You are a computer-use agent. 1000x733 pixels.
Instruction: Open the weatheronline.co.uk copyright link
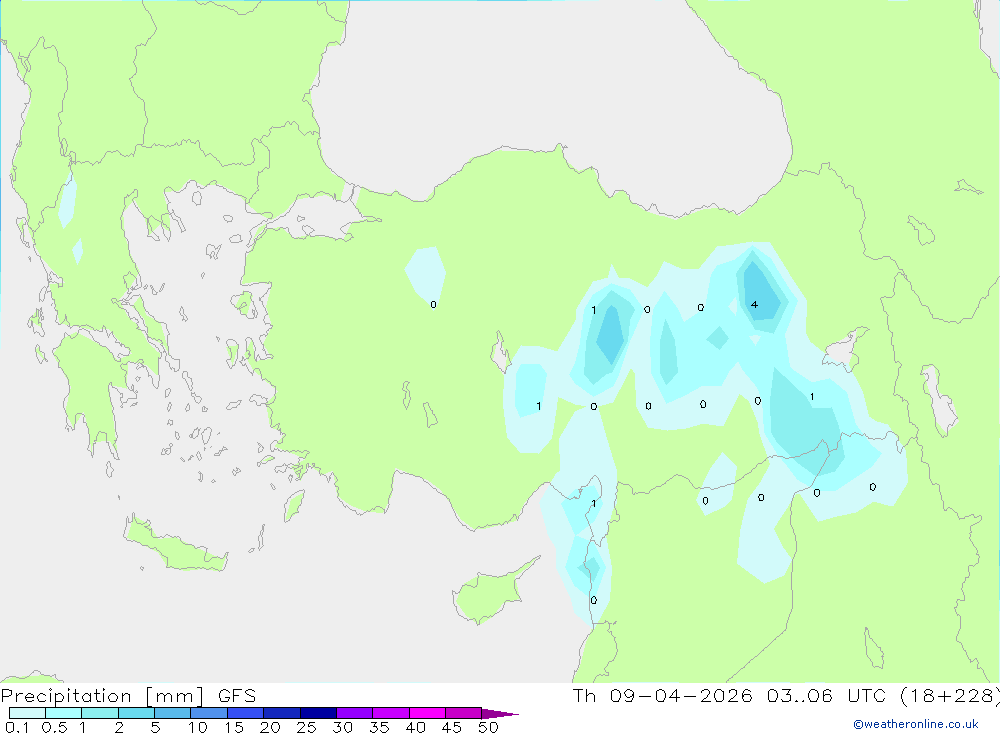[x=916, y=724]
